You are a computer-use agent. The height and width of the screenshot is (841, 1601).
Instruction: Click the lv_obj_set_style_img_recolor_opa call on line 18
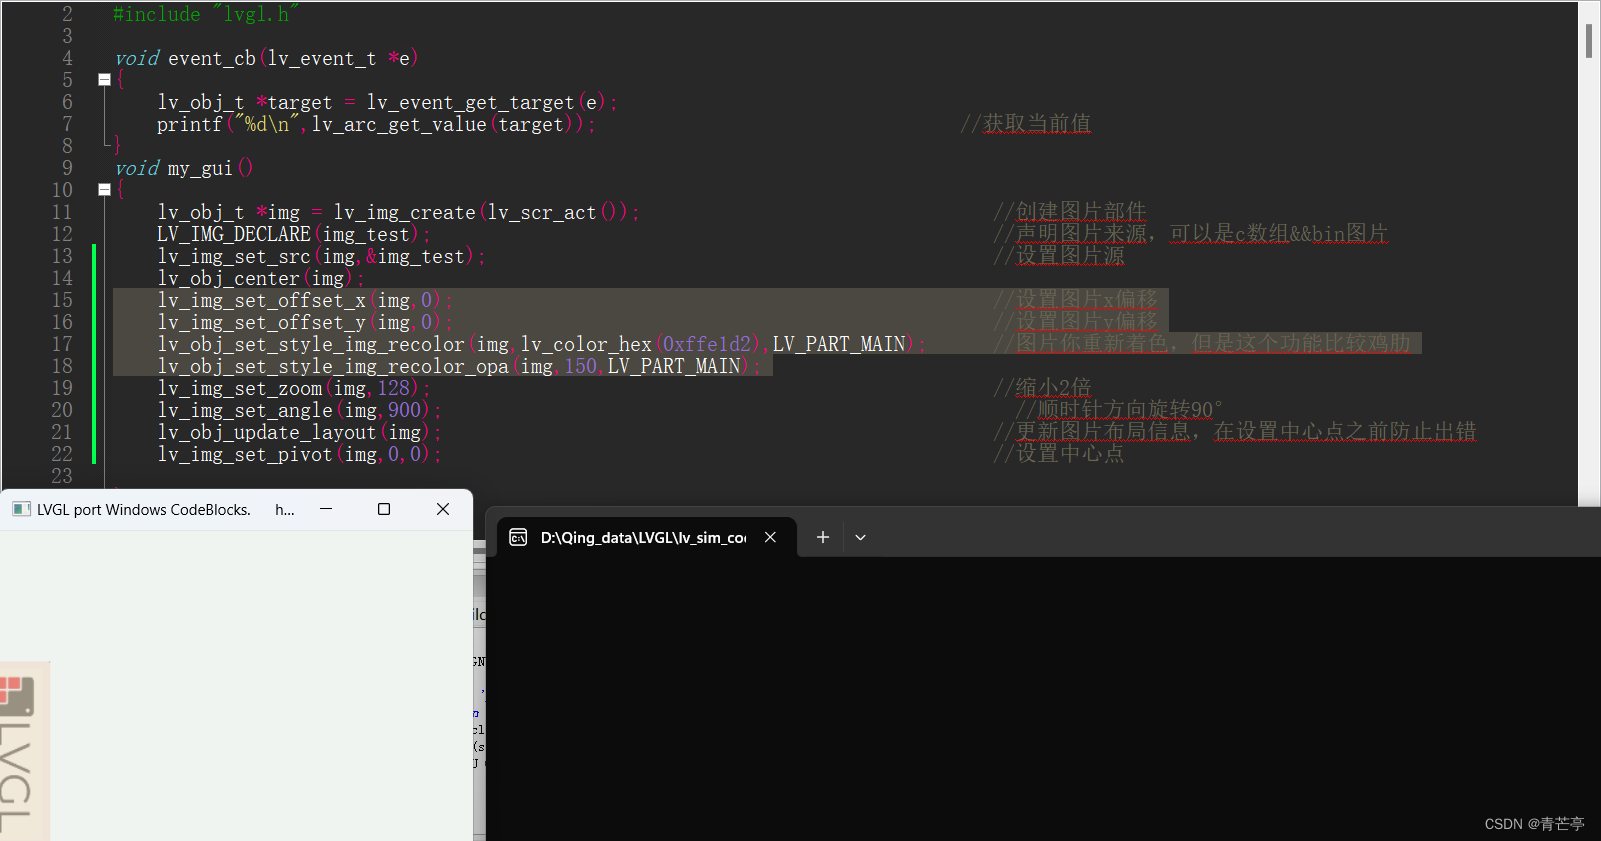459,366
